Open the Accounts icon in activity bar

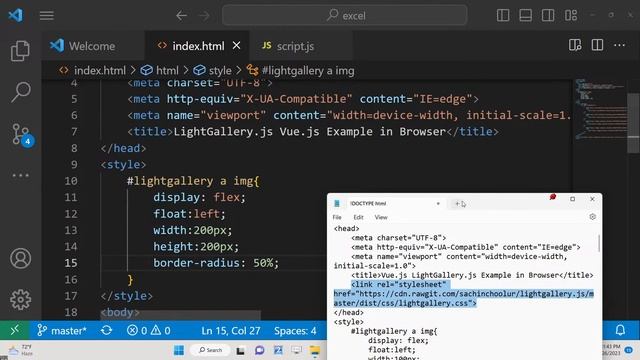20,258
